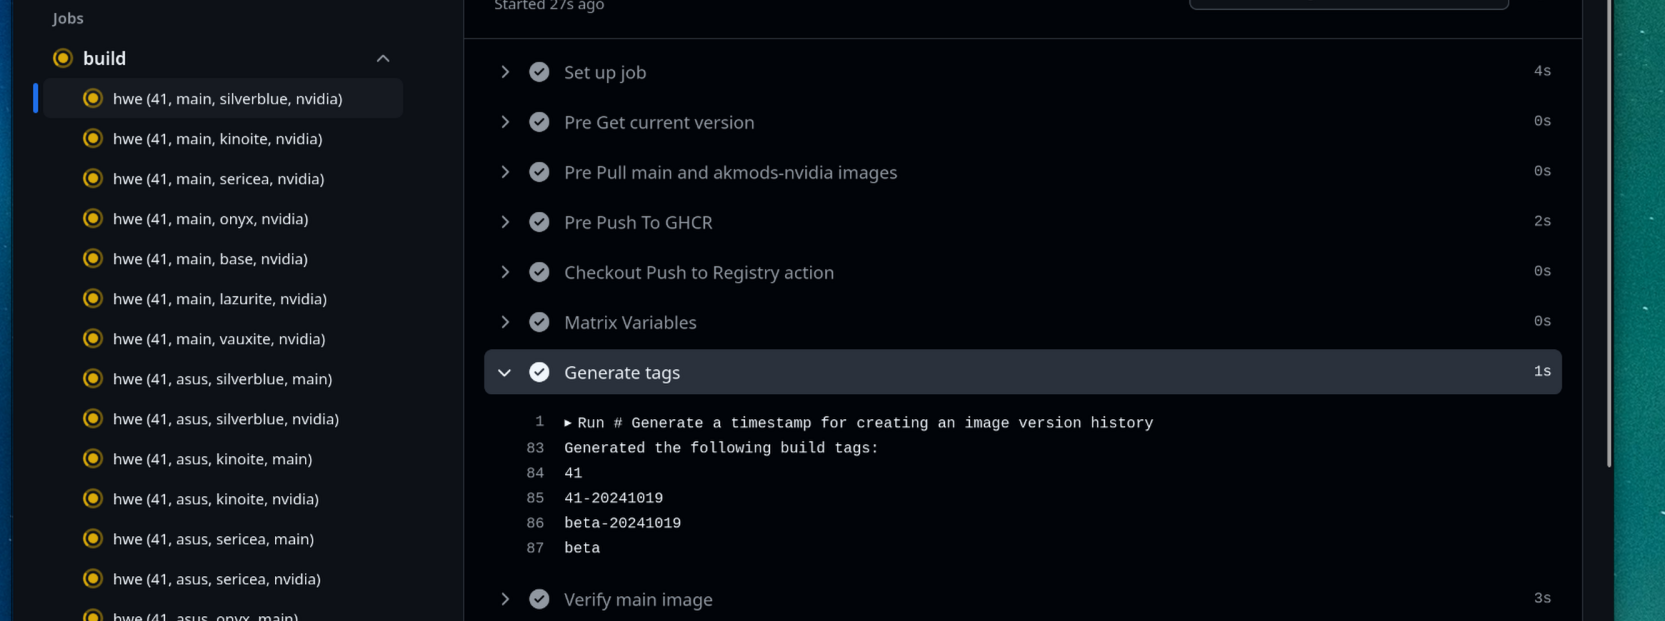1665x621 pixels.
Task: Click the checkmark icon on Set up job
Action: click(x=539, y=72)
